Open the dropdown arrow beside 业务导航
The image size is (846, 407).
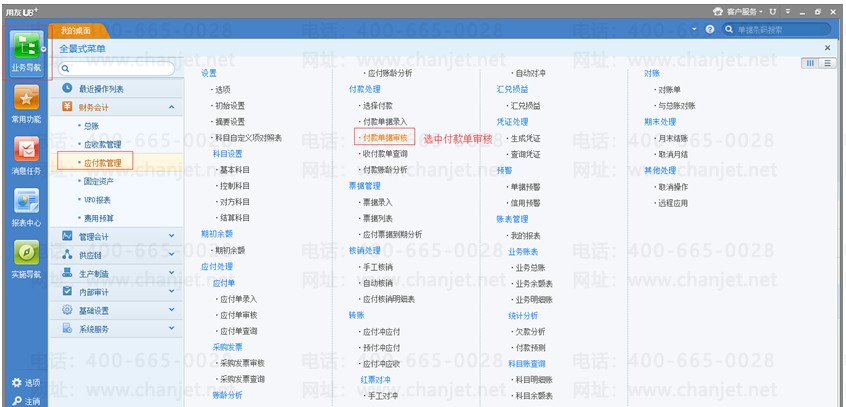click(43, 49)
